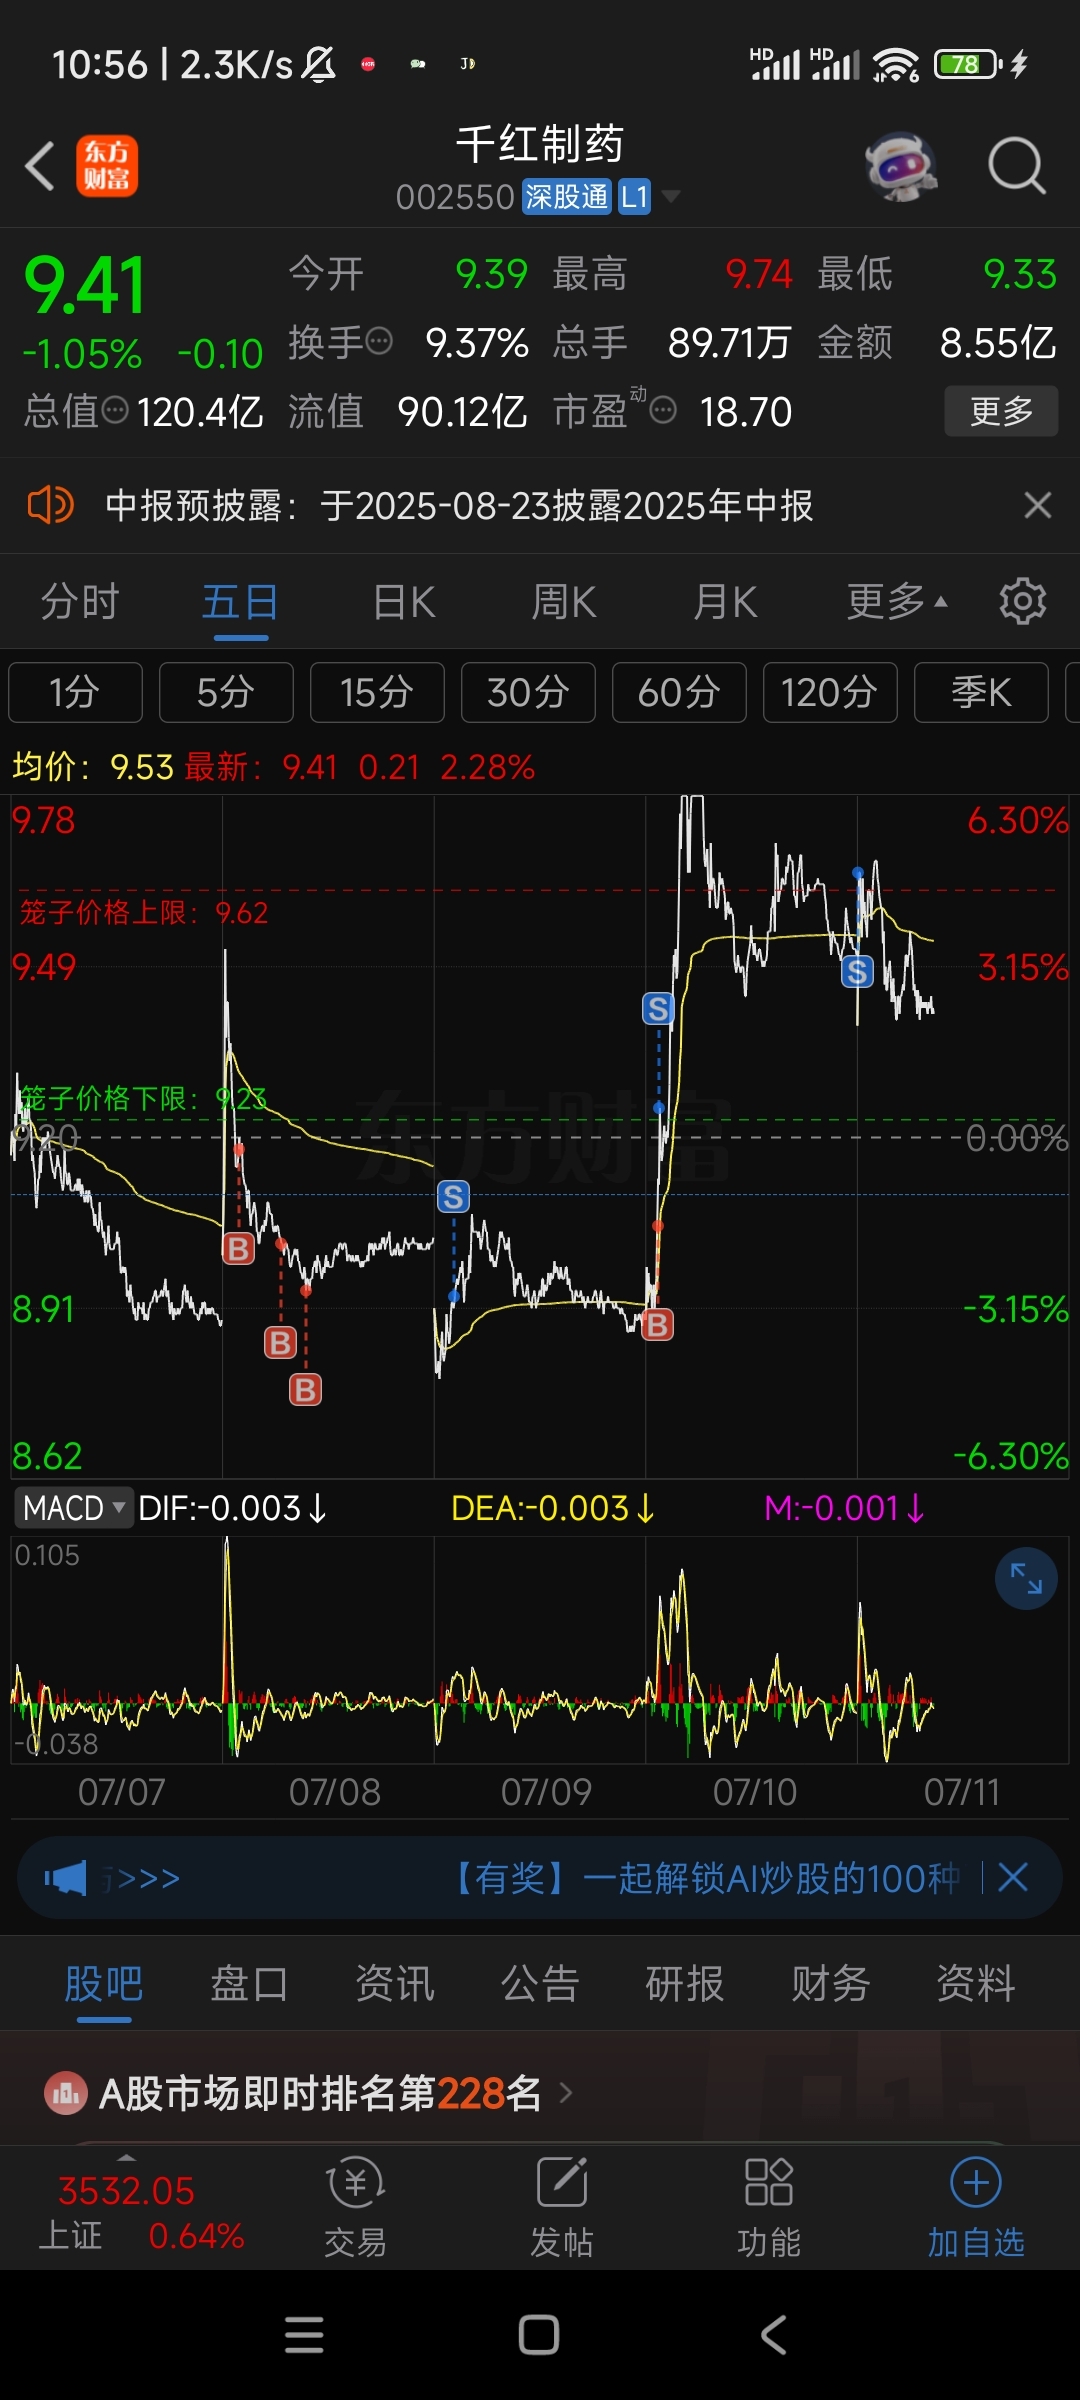The width and height of the screenshot is (1080, 2400).
Task: Tap the ranking chart icon beside A股市场
Action: click(x=66, y=2092)
